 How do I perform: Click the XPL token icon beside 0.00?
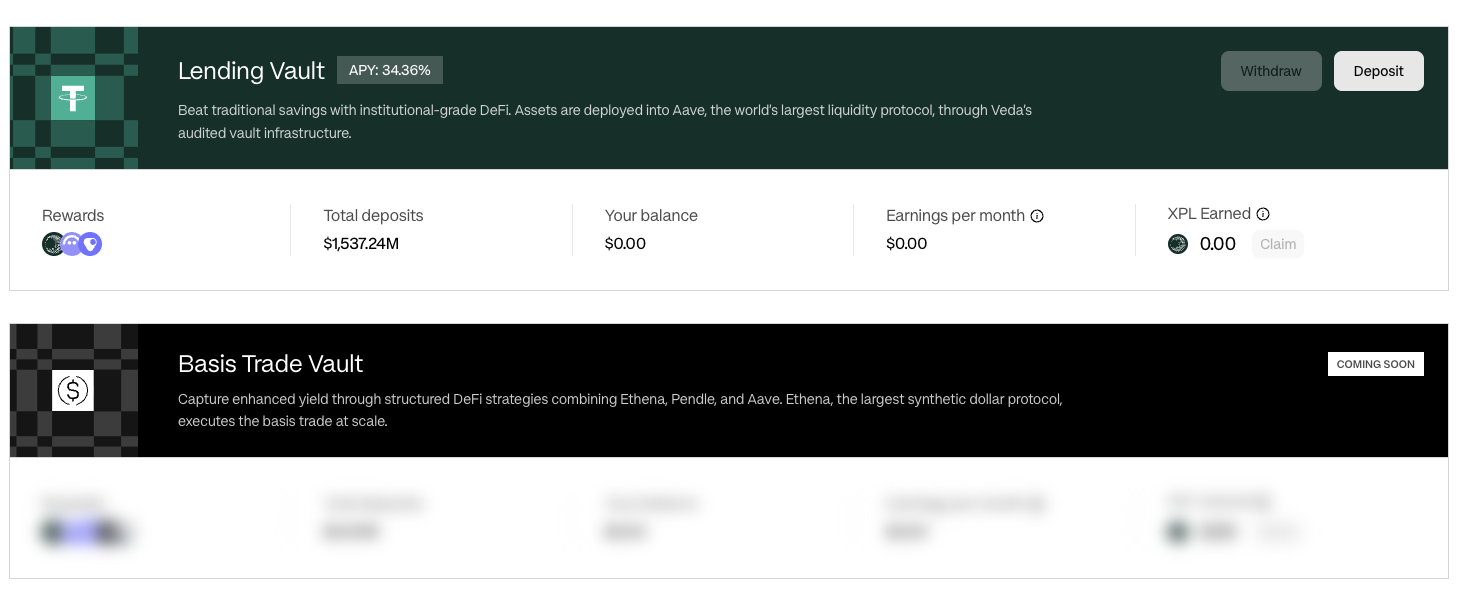1178,244
